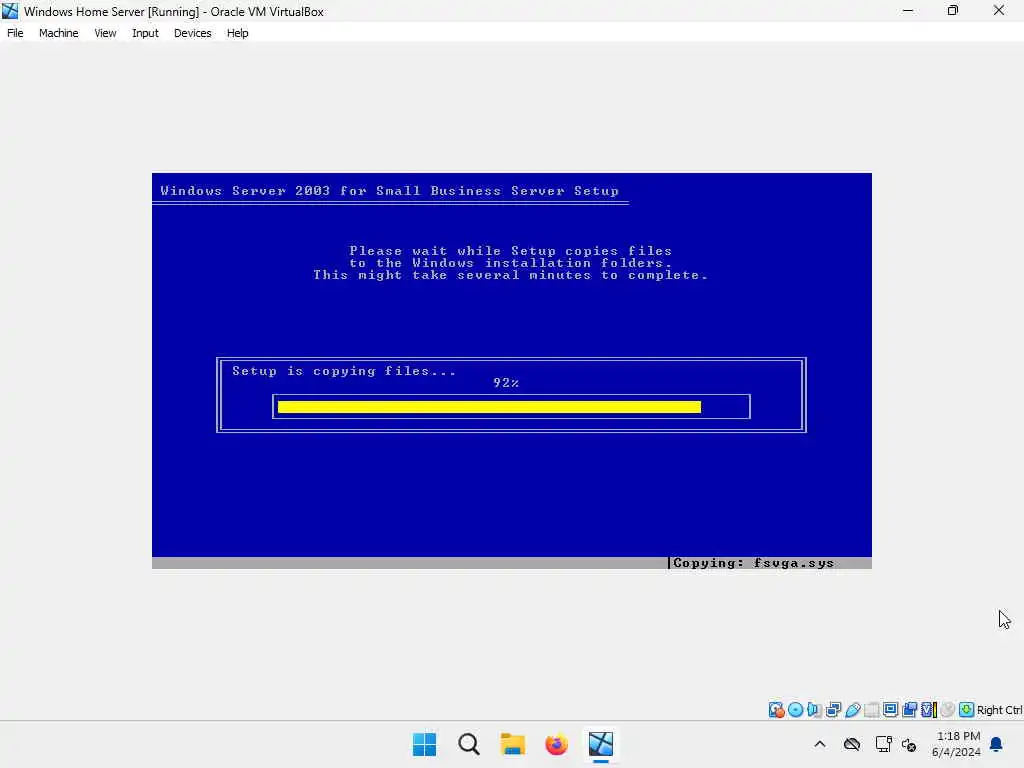This screenshot has height=768, width=1024.
Task: Open the File menu
Action: click(15, 33)
